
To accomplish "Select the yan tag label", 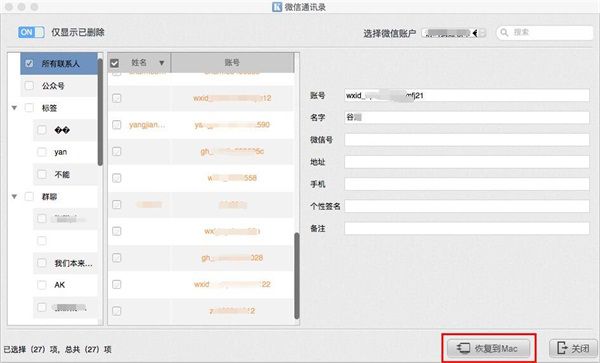I will click(60, 152).
